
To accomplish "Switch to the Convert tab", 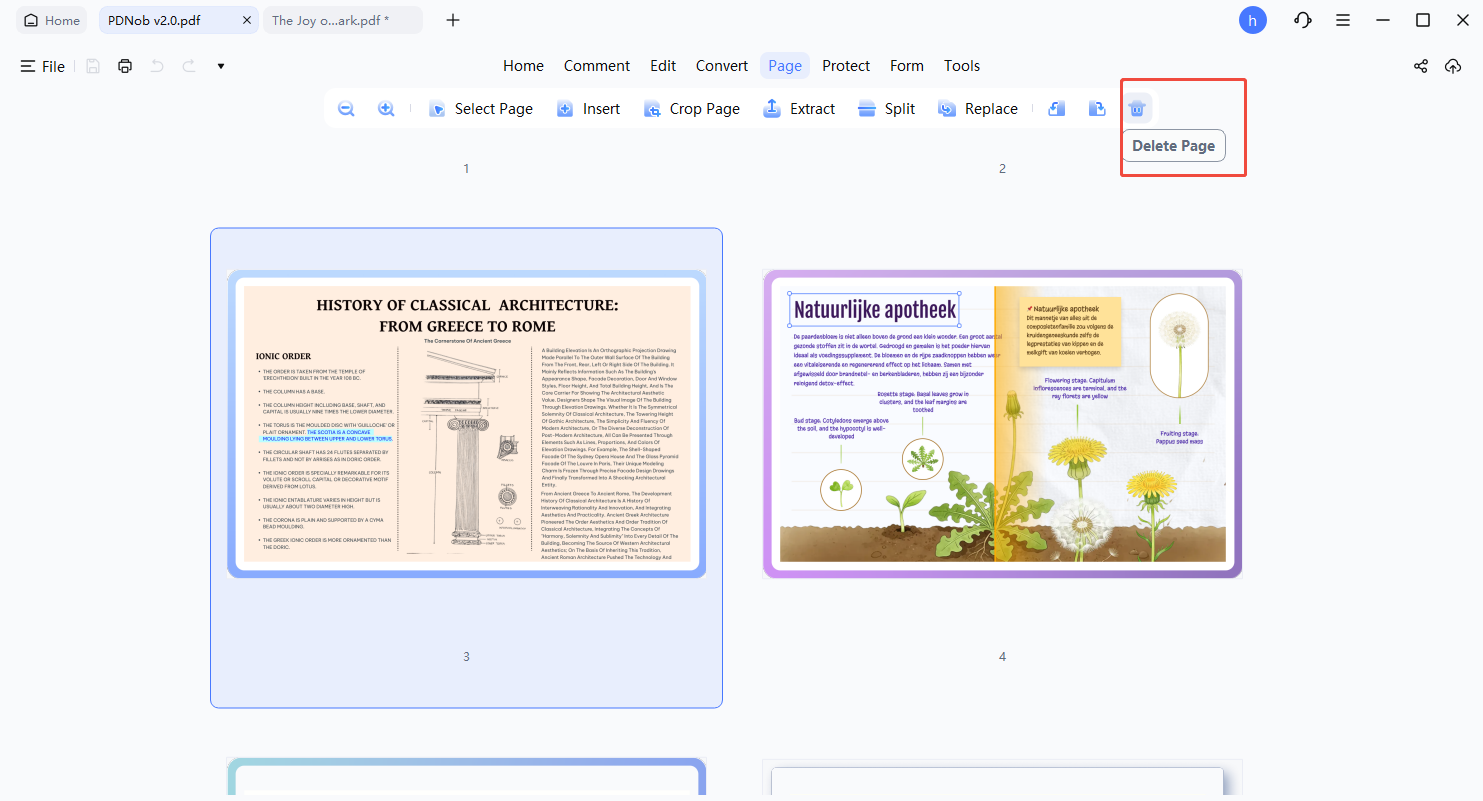I will point(721,66).
